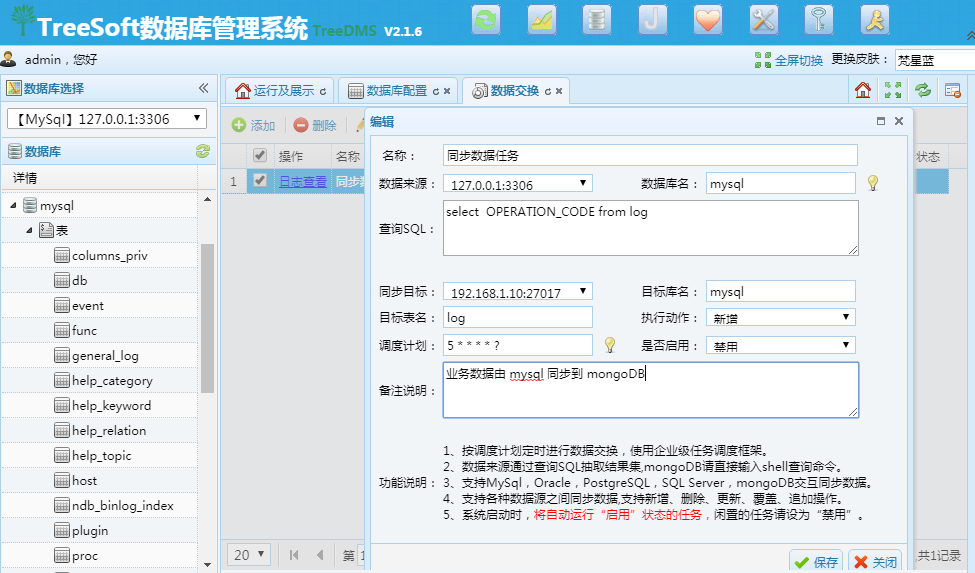Open the 同步目标 dropdown

click(517, 291)
